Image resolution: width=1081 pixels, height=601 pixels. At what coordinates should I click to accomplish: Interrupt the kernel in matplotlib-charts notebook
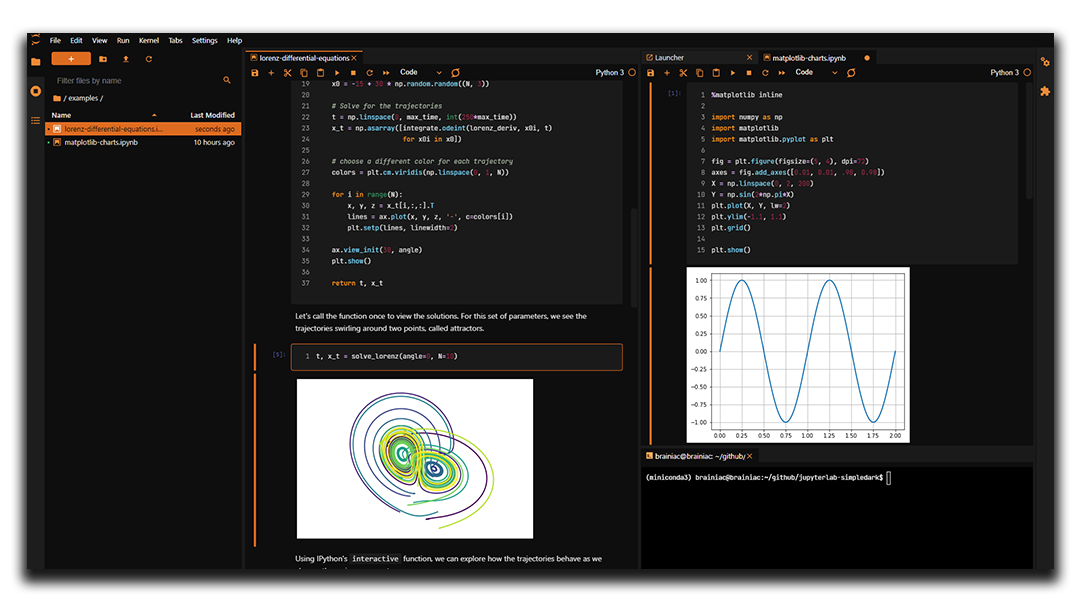click(x=749, y=72)
